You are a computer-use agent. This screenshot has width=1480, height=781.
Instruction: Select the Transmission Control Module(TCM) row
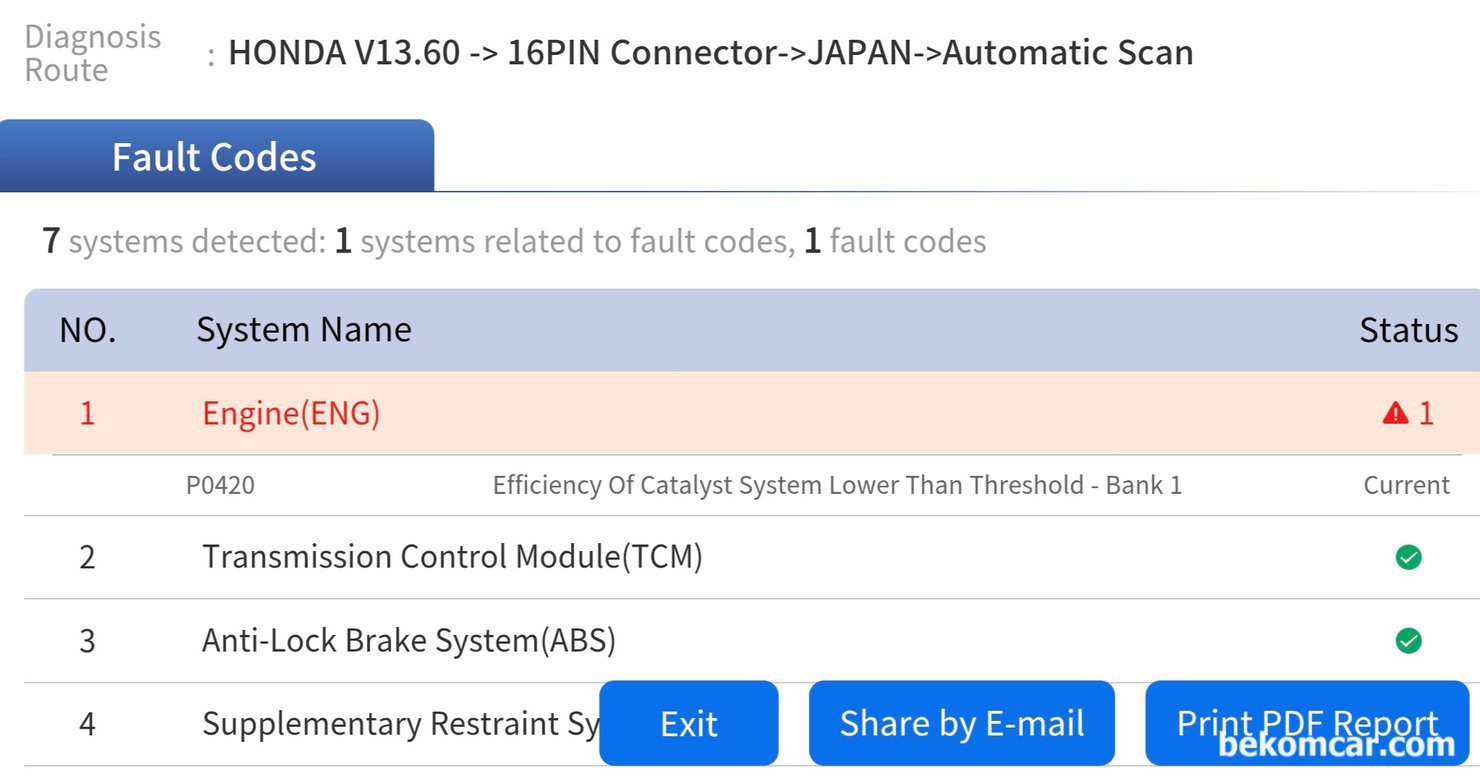tap(452, 557)
